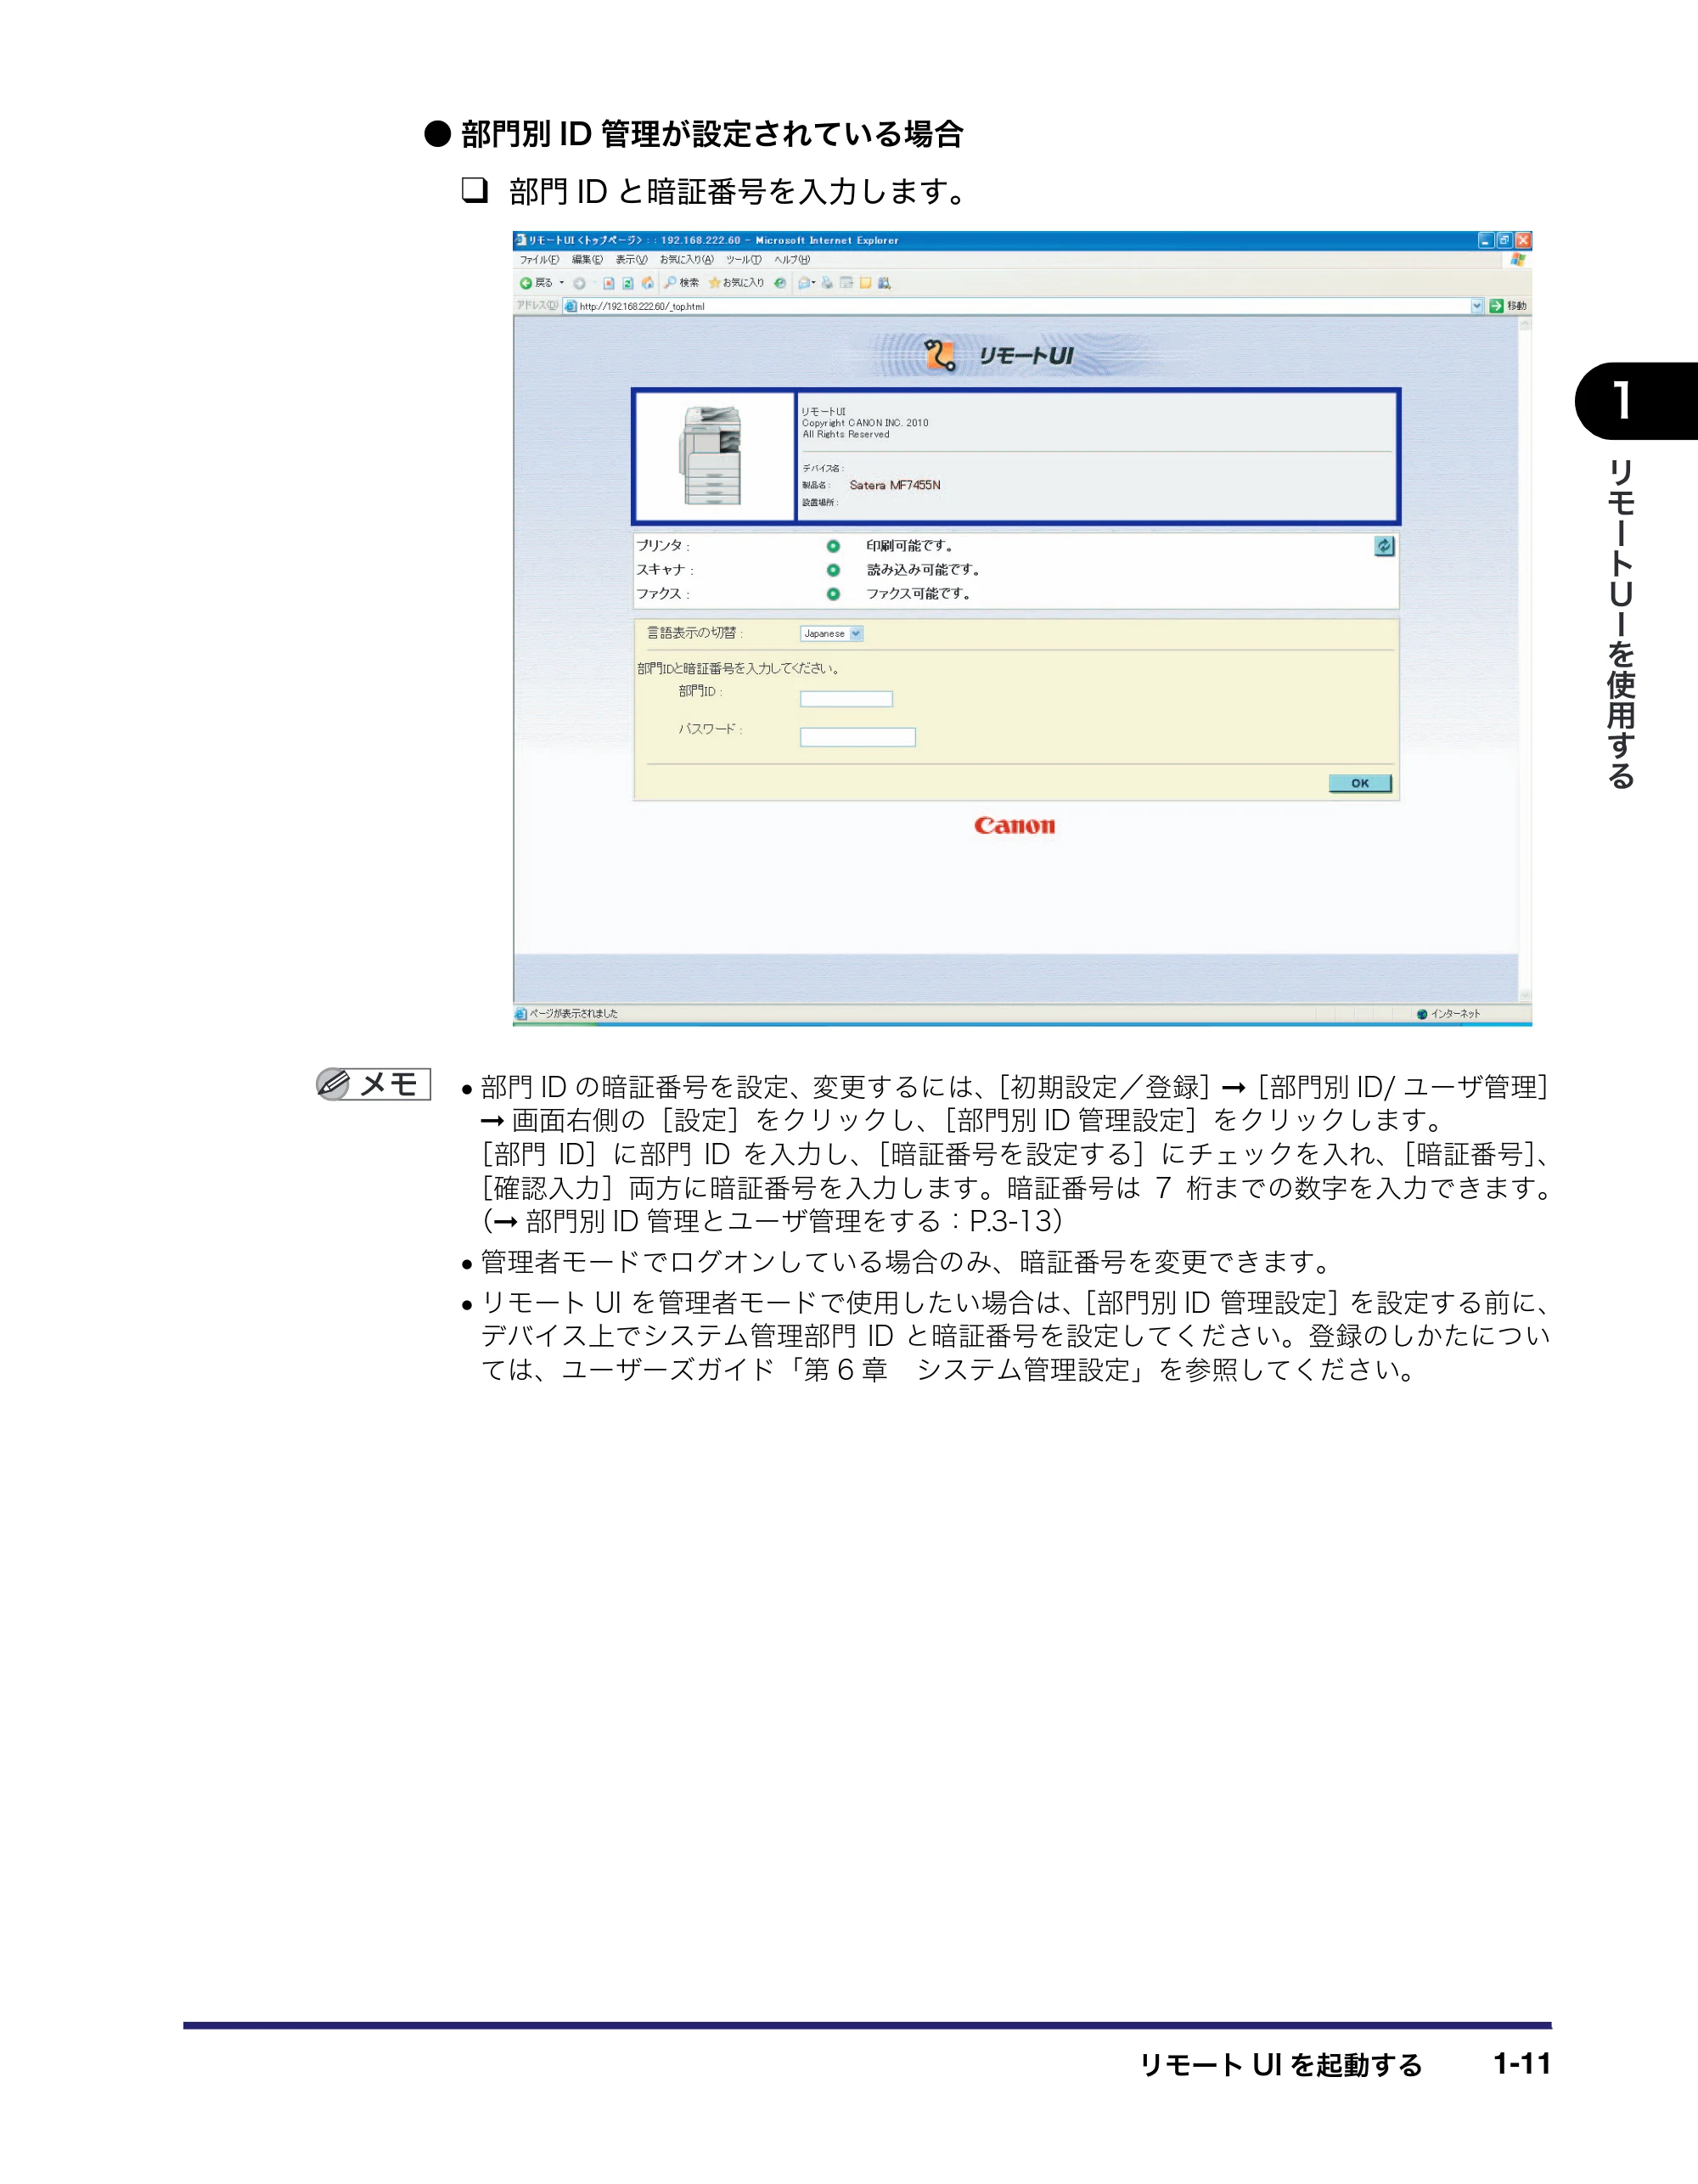1698x2184 pixels.
Task: Open the Japanese language display dropdown
Action: [831, 633]
